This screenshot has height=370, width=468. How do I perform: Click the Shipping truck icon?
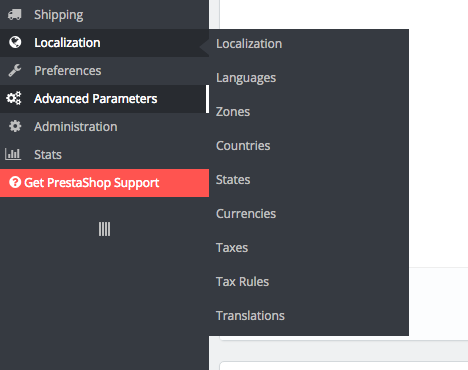15,15
